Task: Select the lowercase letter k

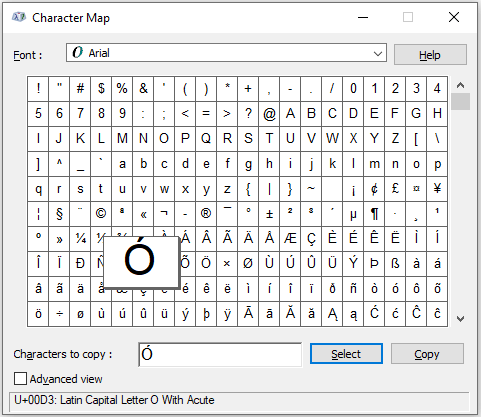Action: tap(332, 164)
